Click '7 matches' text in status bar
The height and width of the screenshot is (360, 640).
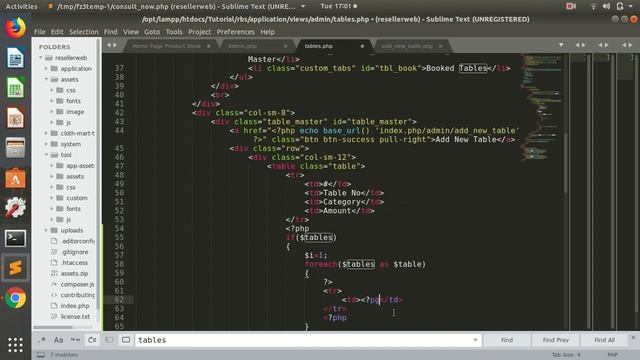64,355
